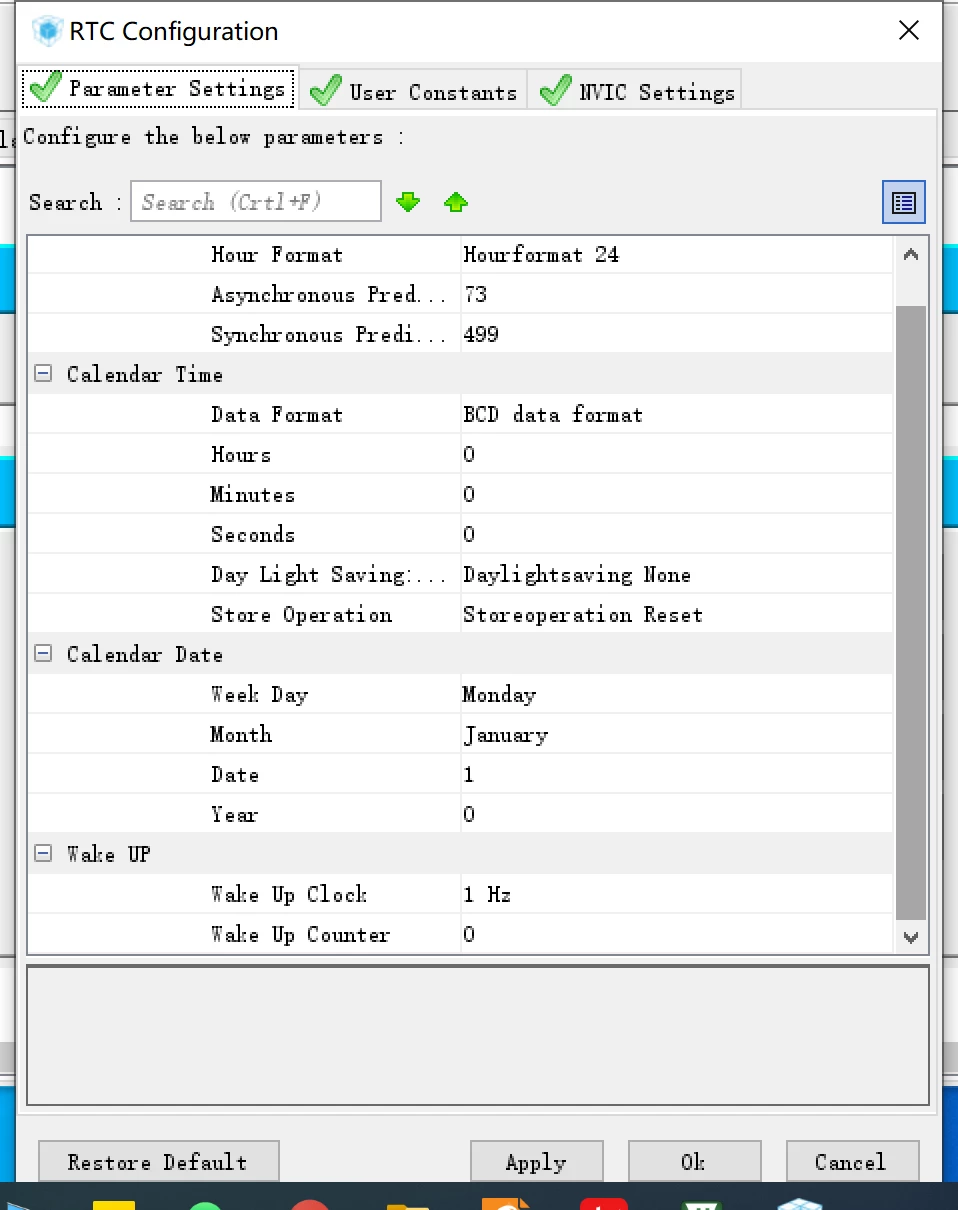Click the RTC Configuration cube title icon
The width and height of the screenshot is (958, 1210).
(x=47, y=31)
